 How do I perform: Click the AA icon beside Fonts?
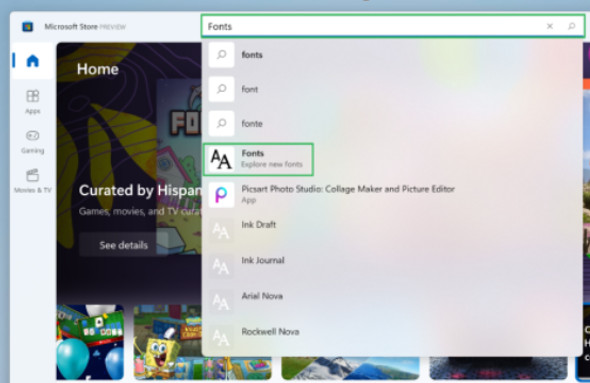pyautogui.click(x=221, y=159)
